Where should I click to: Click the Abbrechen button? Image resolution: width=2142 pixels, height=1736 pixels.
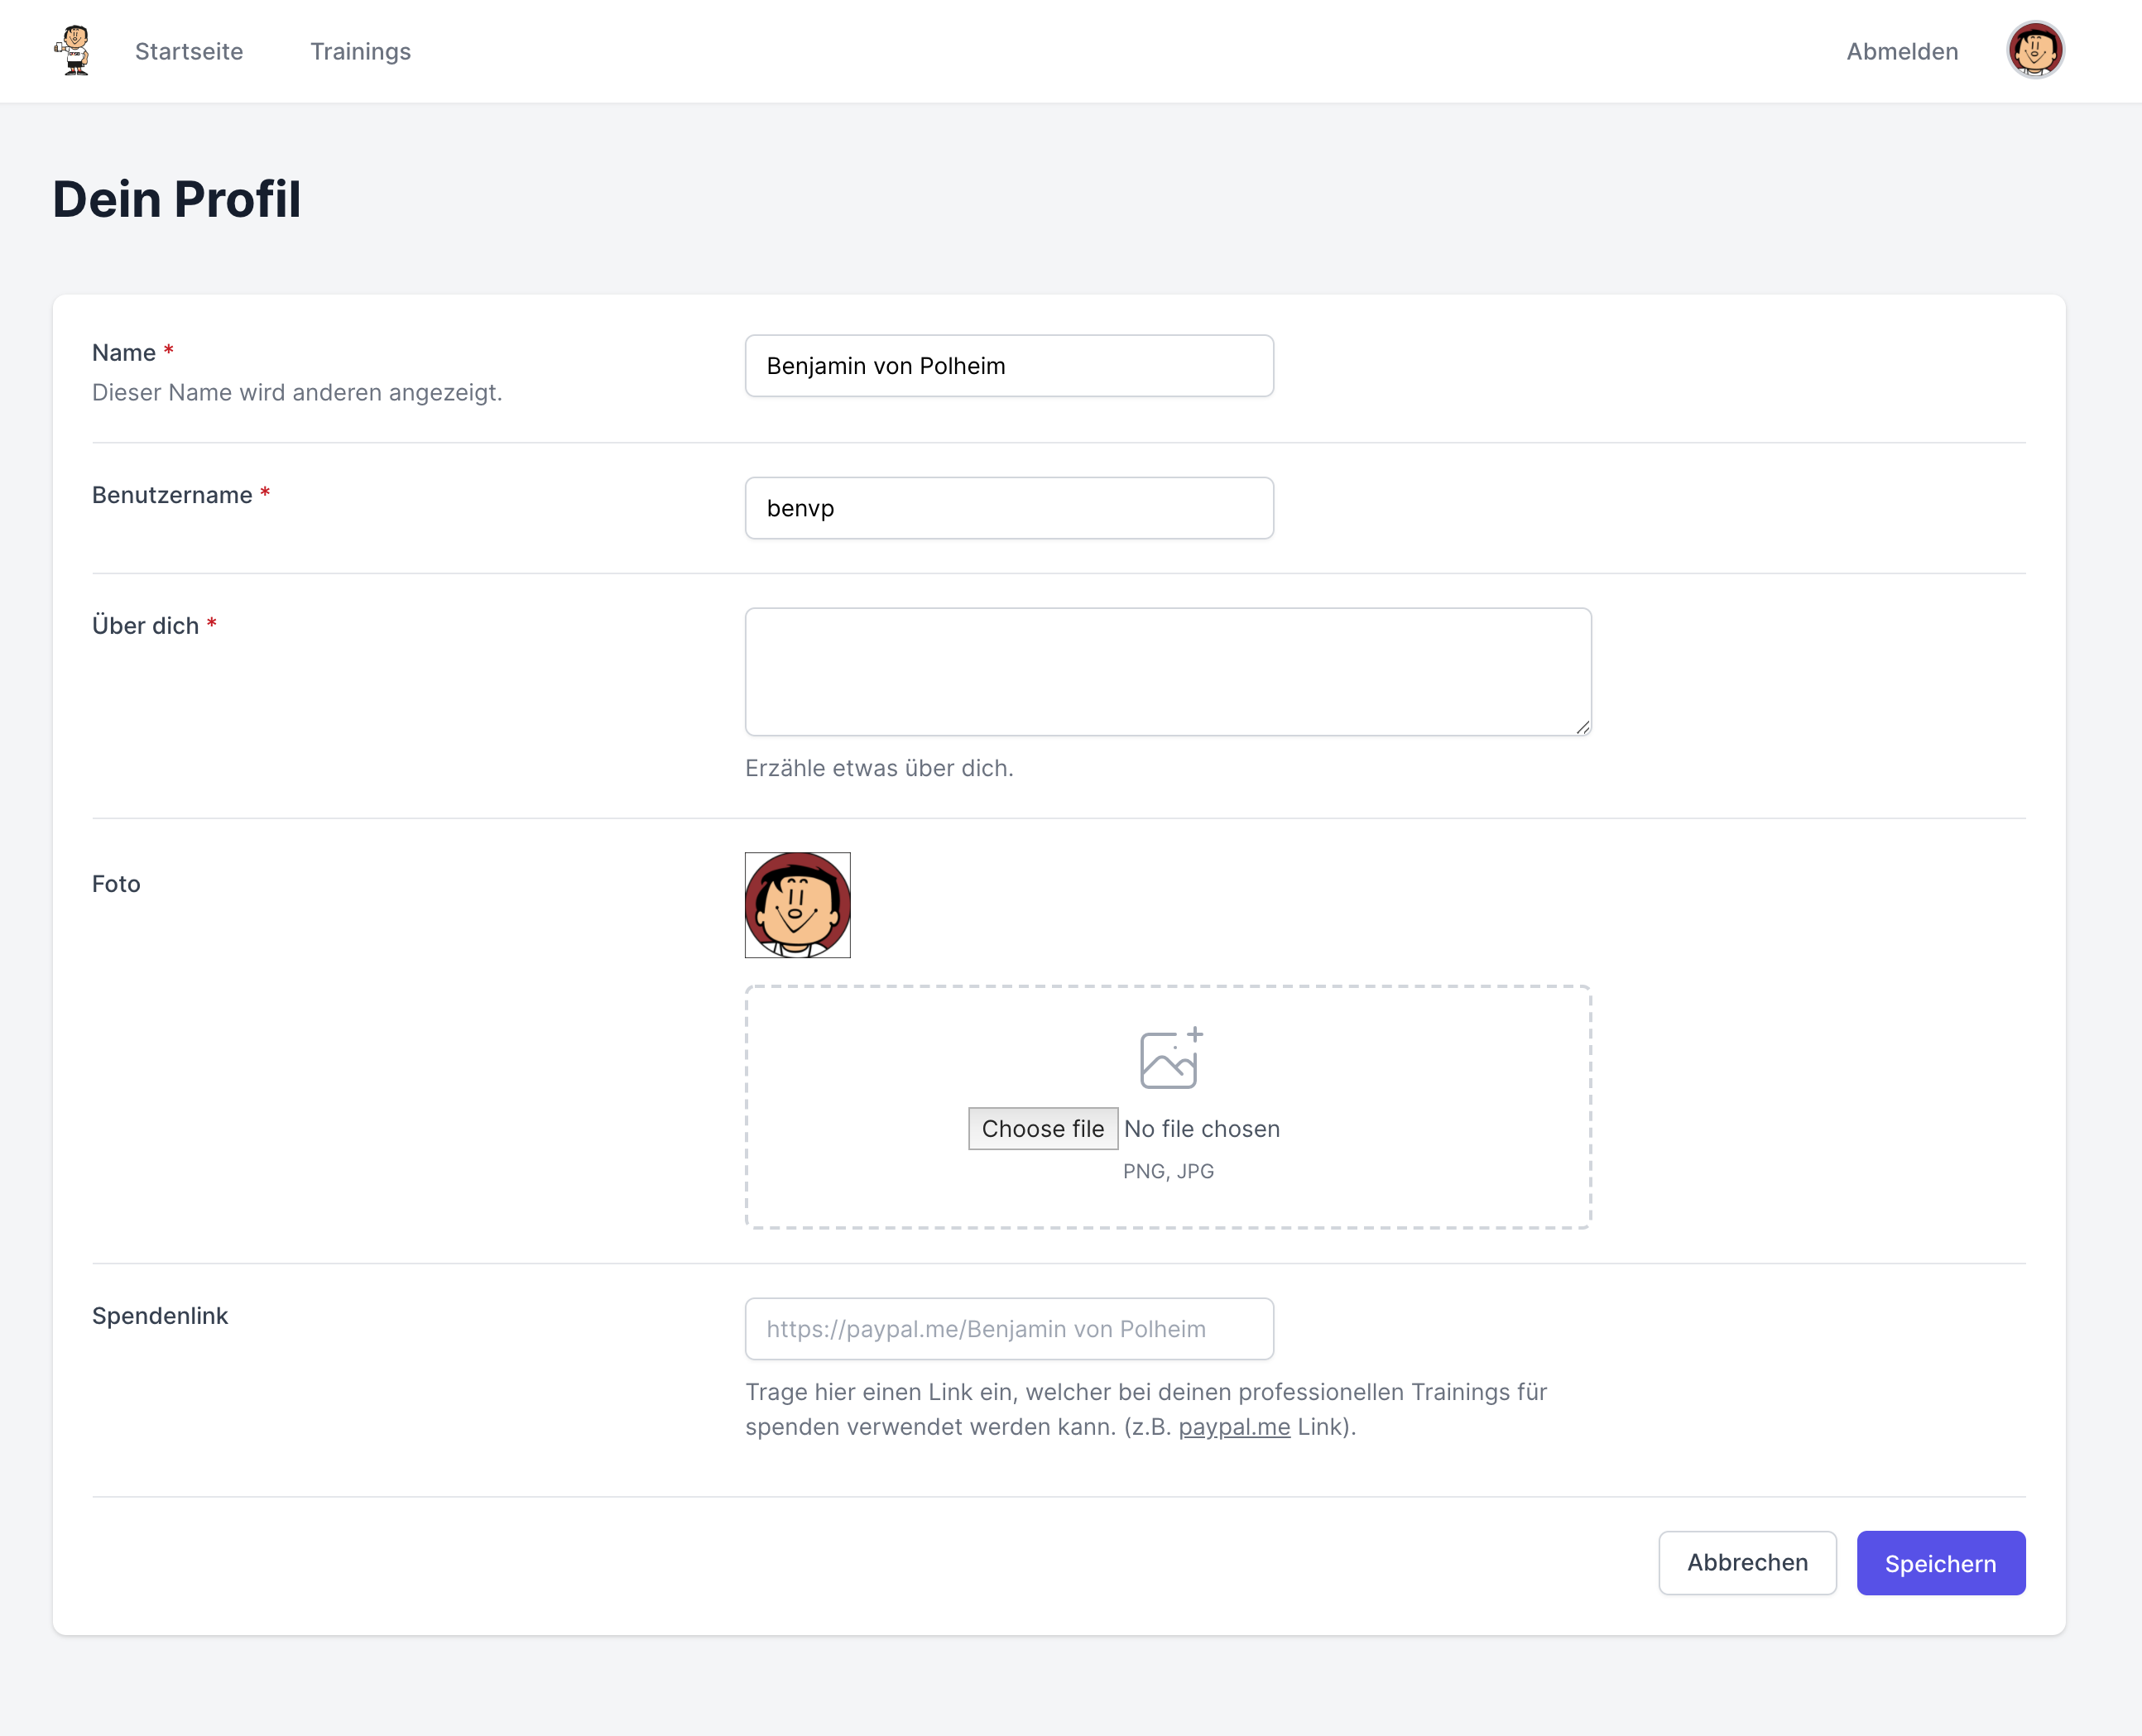[x=1747, y=1563]
